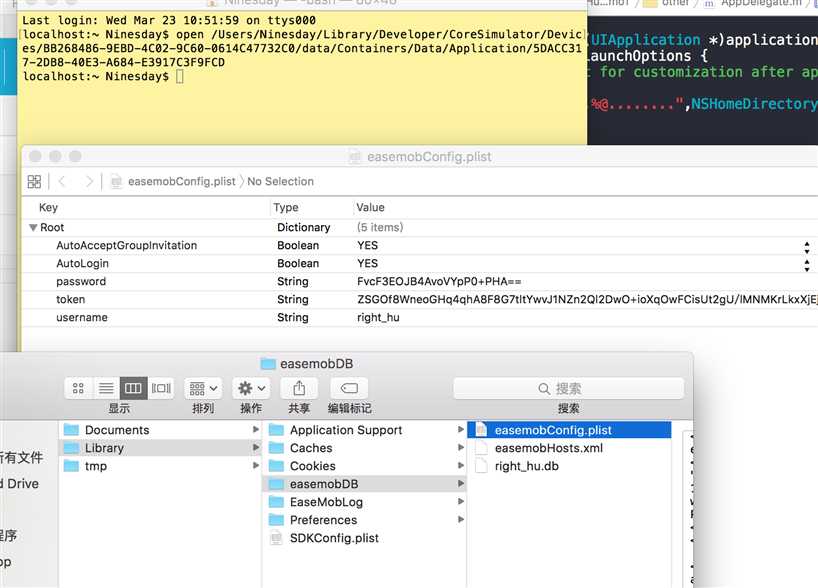Expand arrow next to Documents folder
The image size is (818, 588).
pyautogui.click(x=256, y=429)
